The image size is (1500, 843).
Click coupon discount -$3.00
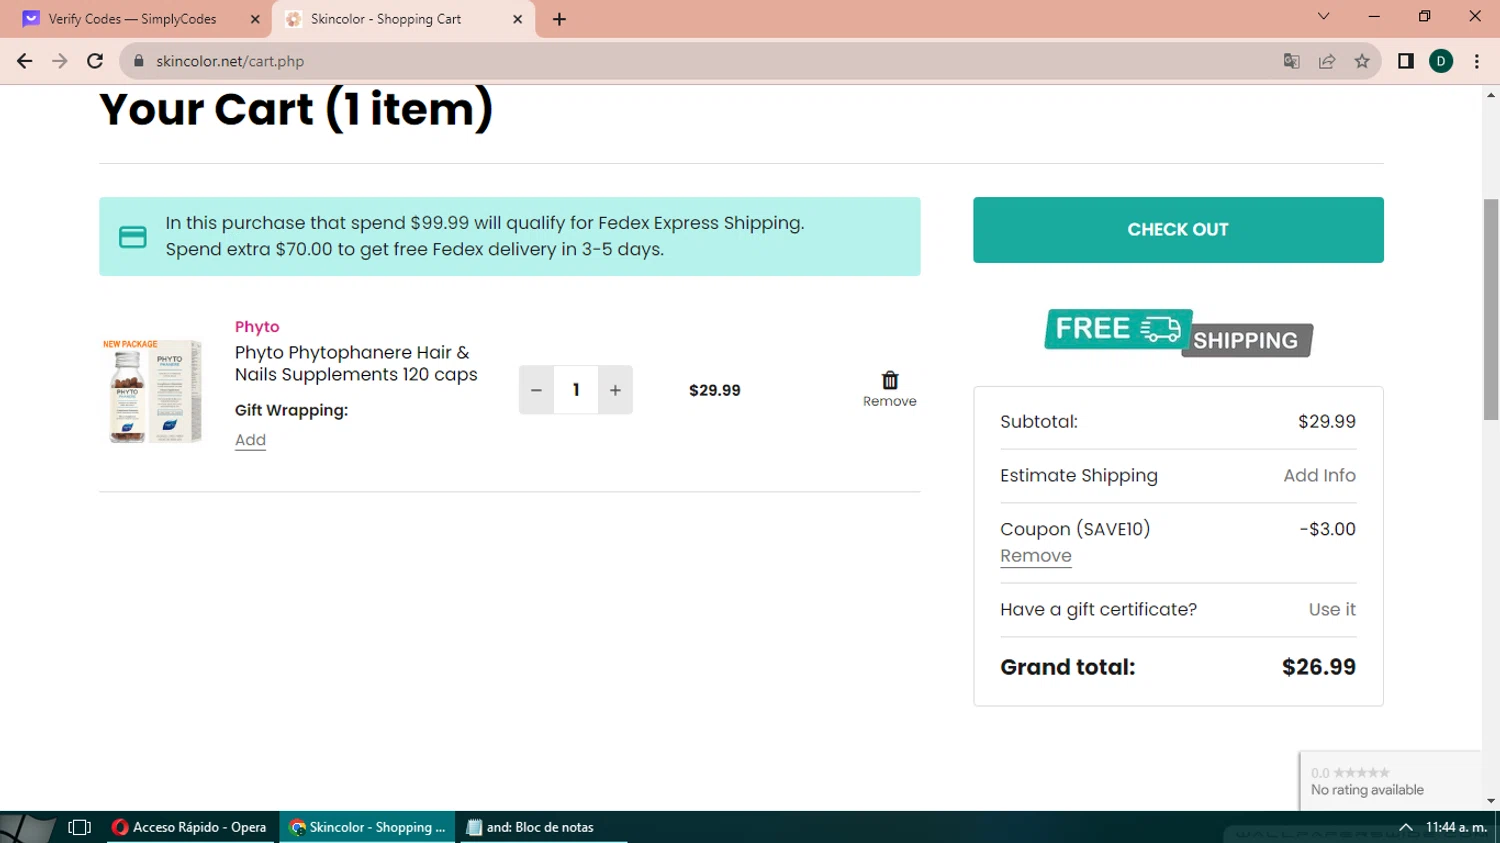click(1327, 529)
